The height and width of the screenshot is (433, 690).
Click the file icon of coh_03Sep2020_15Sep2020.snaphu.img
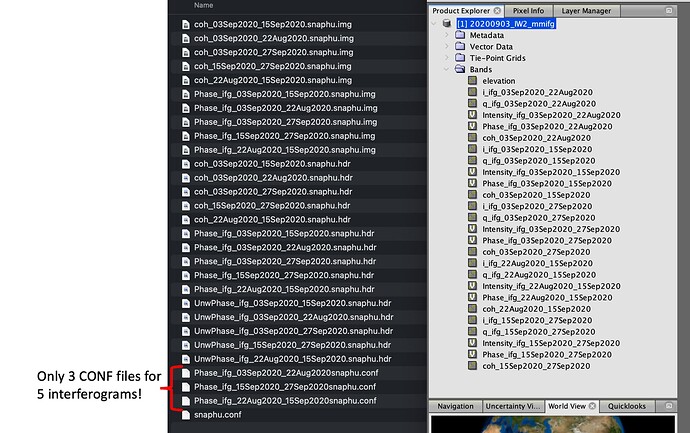point(186,25)
